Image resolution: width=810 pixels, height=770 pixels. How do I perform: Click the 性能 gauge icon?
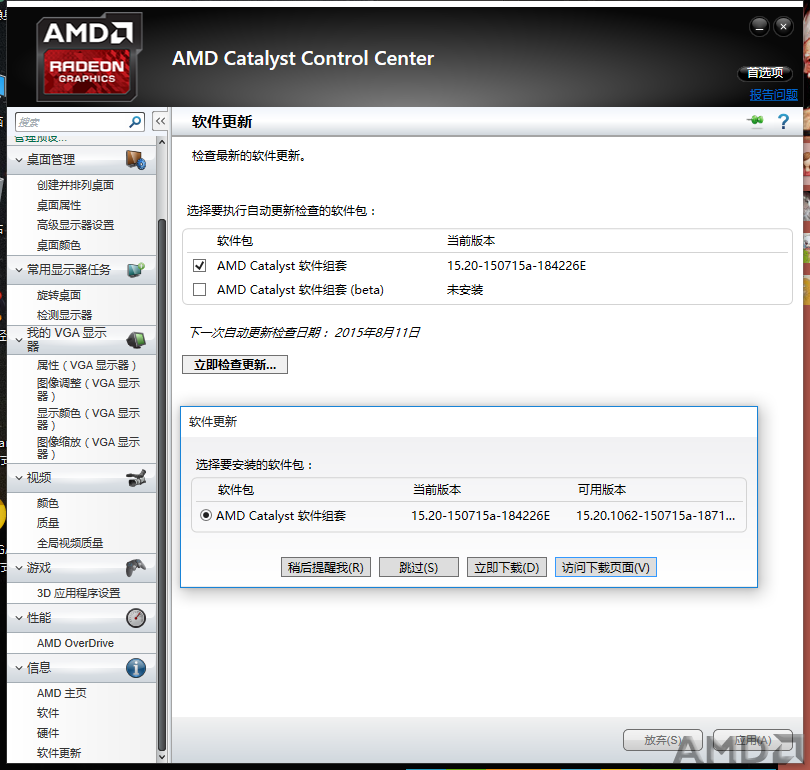click(136, 618)
